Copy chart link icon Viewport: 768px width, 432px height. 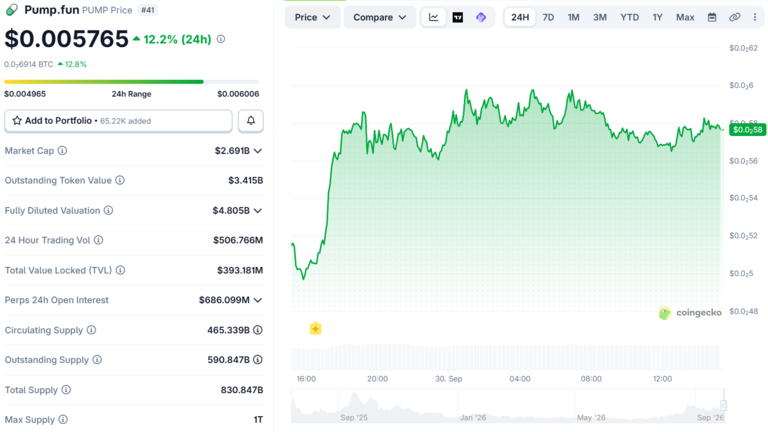click(735, 17)
